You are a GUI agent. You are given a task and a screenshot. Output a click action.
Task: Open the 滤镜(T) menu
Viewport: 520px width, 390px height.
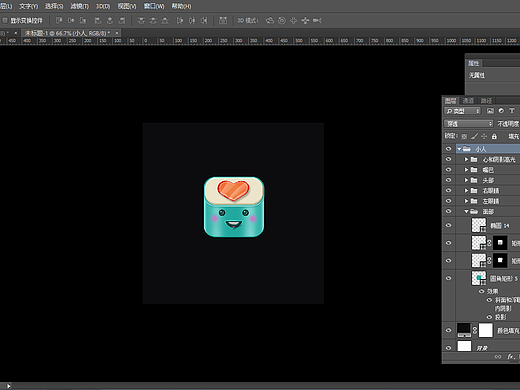[80, 6]
